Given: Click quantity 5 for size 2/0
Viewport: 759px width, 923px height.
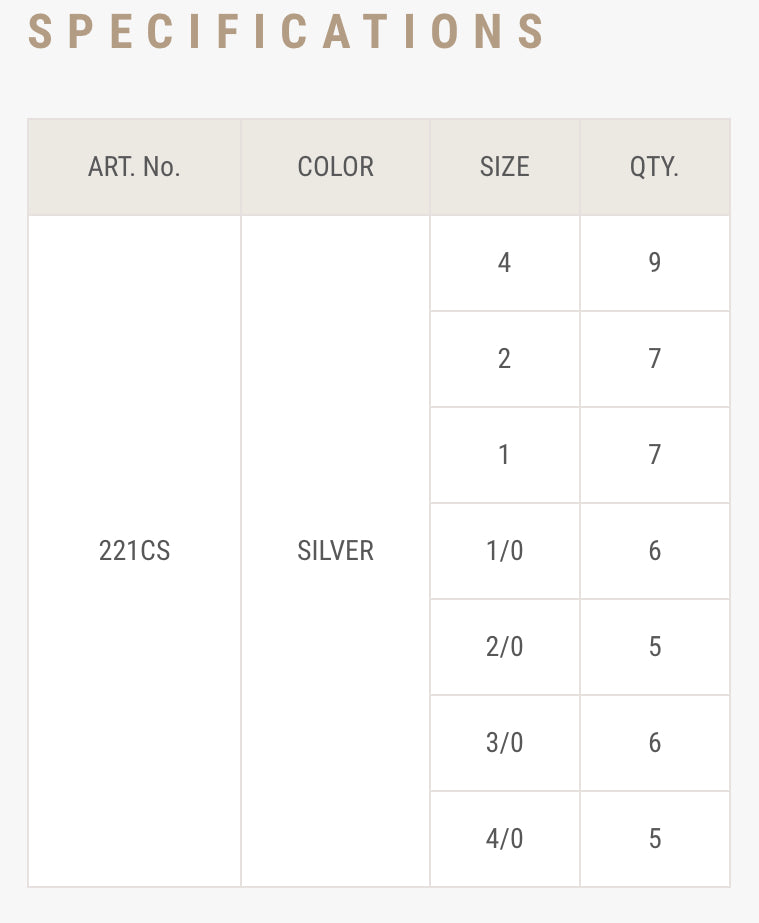Looking at the screenshot, I should click(654, 647).
